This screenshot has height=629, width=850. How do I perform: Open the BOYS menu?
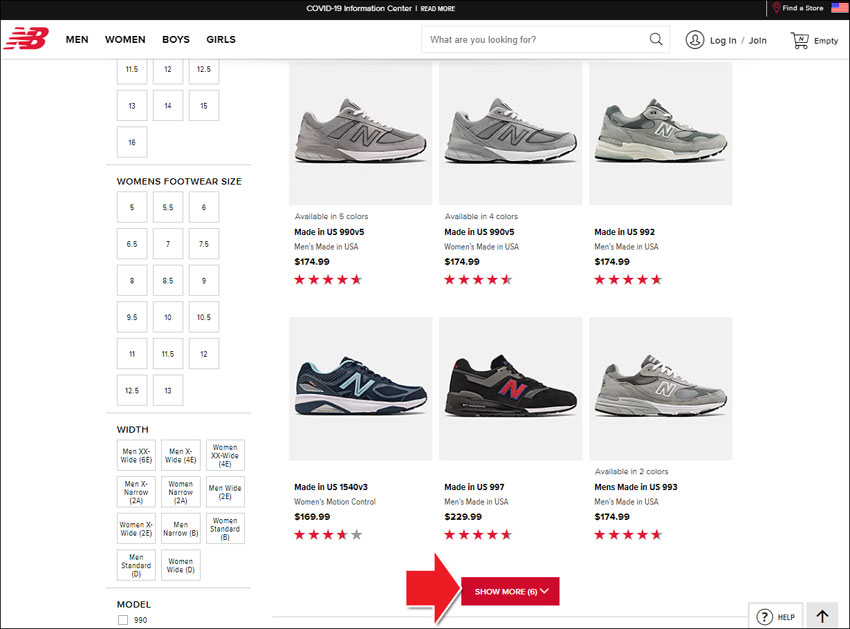(x=176, y=40)
